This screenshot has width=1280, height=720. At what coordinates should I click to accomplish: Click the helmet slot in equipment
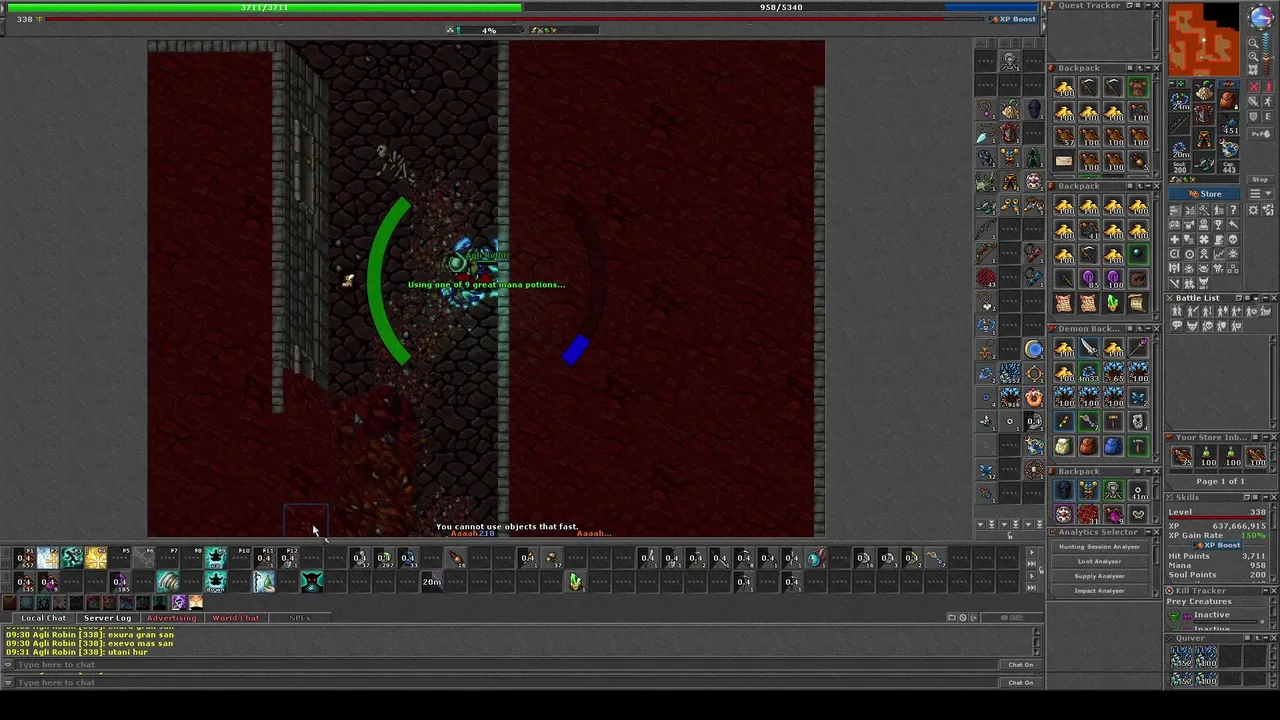(x=1204, y=90)
